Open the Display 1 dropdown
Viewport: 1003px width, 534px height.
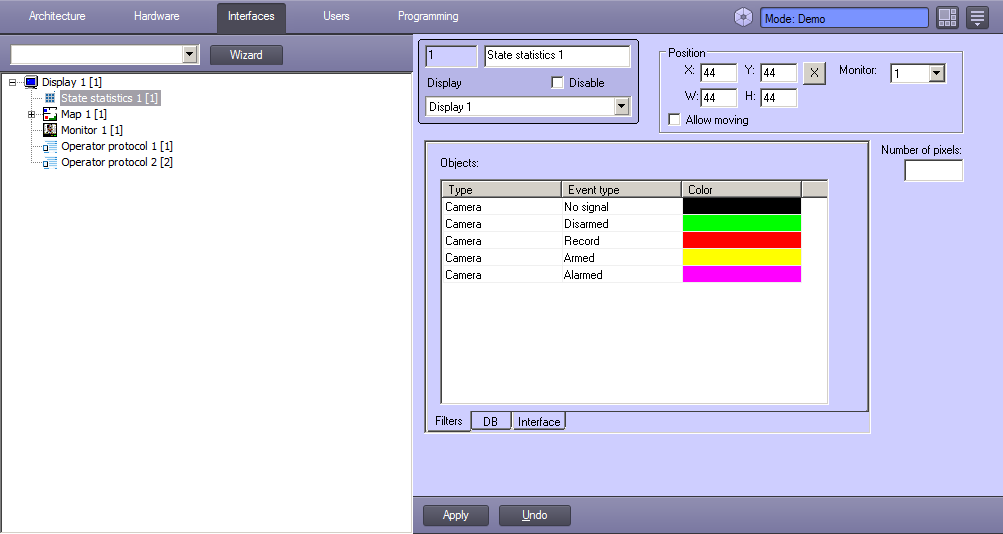pos(621,107)
